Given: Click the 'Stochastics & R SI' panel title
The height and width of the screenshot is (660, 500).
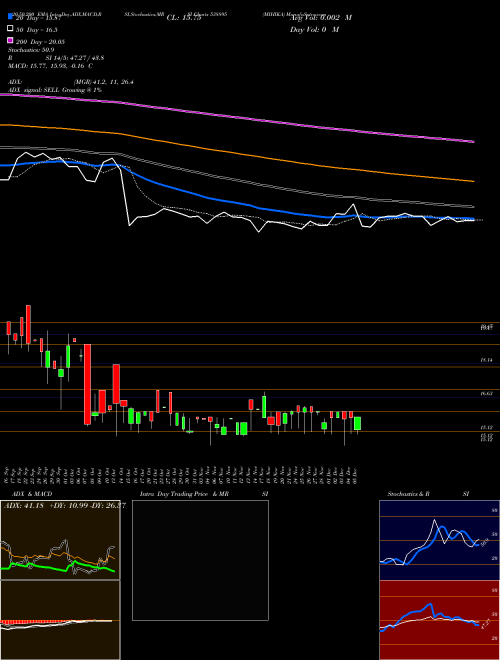Looking at the screenshot, I should (x=428, y=494).
